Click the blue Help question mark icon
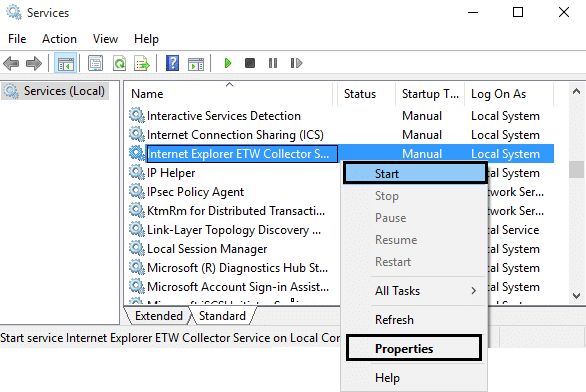Viewport: 586px width, 392px height. pos(172,63)
